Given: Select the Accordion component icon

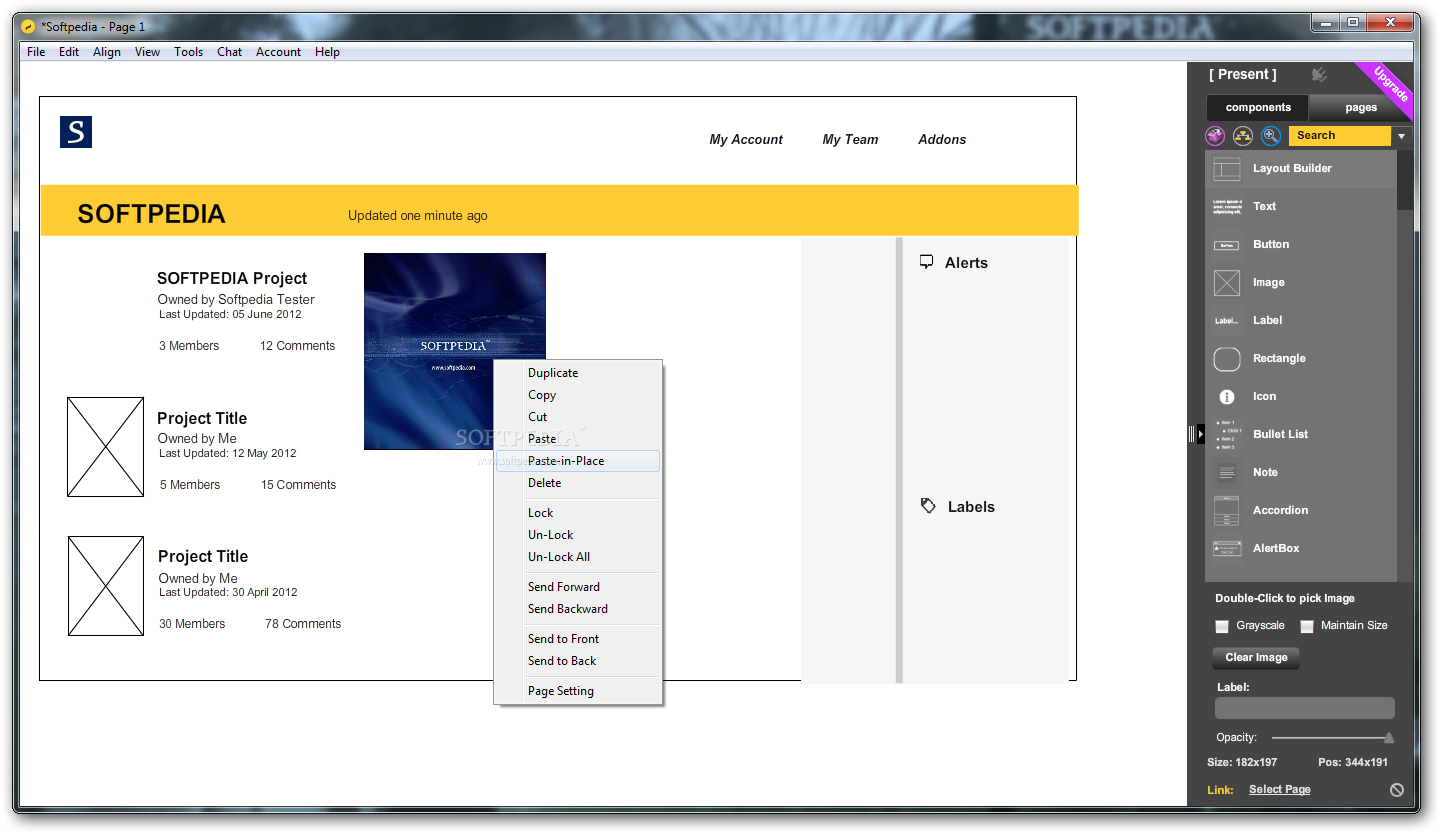Looking at the screenshot, I should [1227, 511].
